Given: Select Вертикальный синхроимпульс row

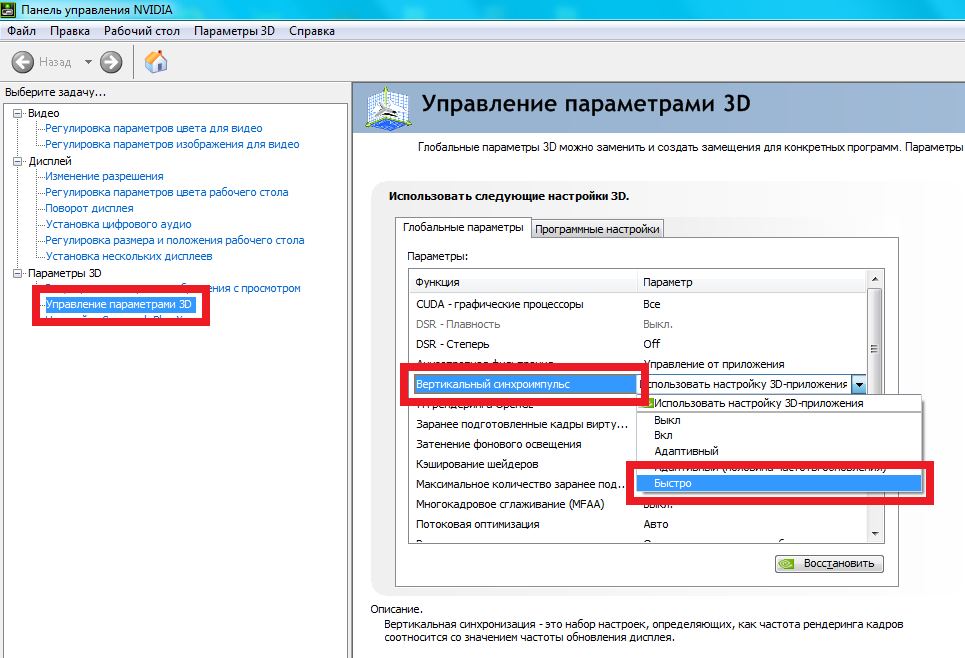Looking at the screenshot, I should (526, 384).
